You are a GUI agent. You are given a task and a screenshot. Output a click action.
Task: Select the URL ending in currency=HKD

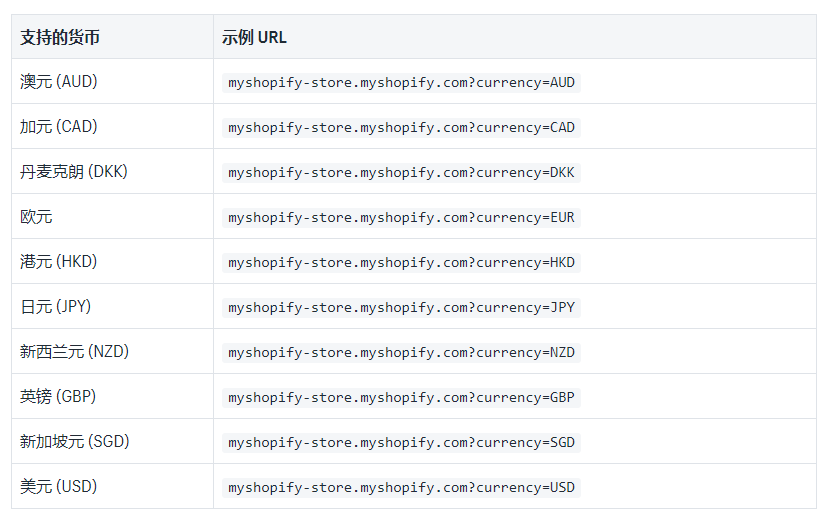click(401, 262)
